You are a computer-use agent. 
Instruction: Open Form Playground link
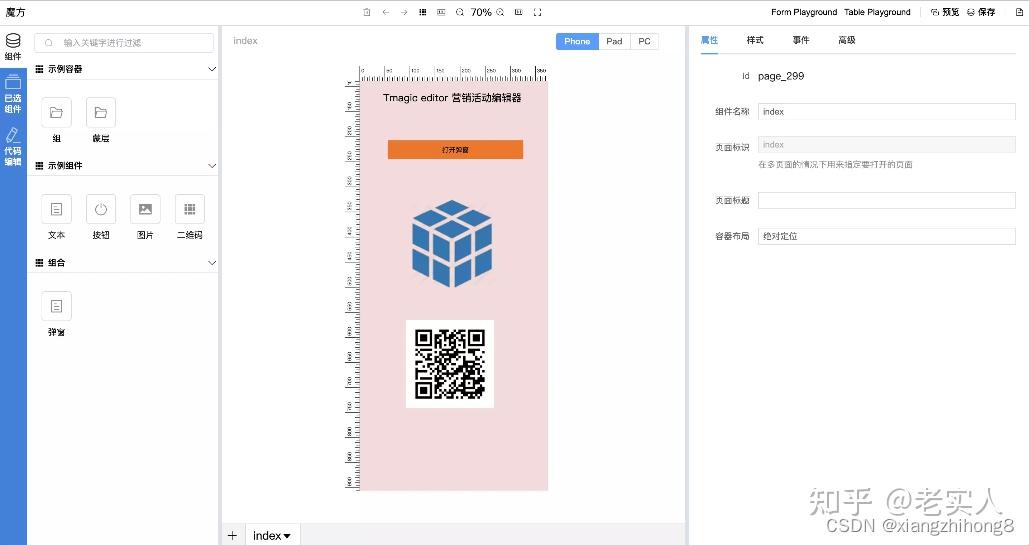(804, 12)
